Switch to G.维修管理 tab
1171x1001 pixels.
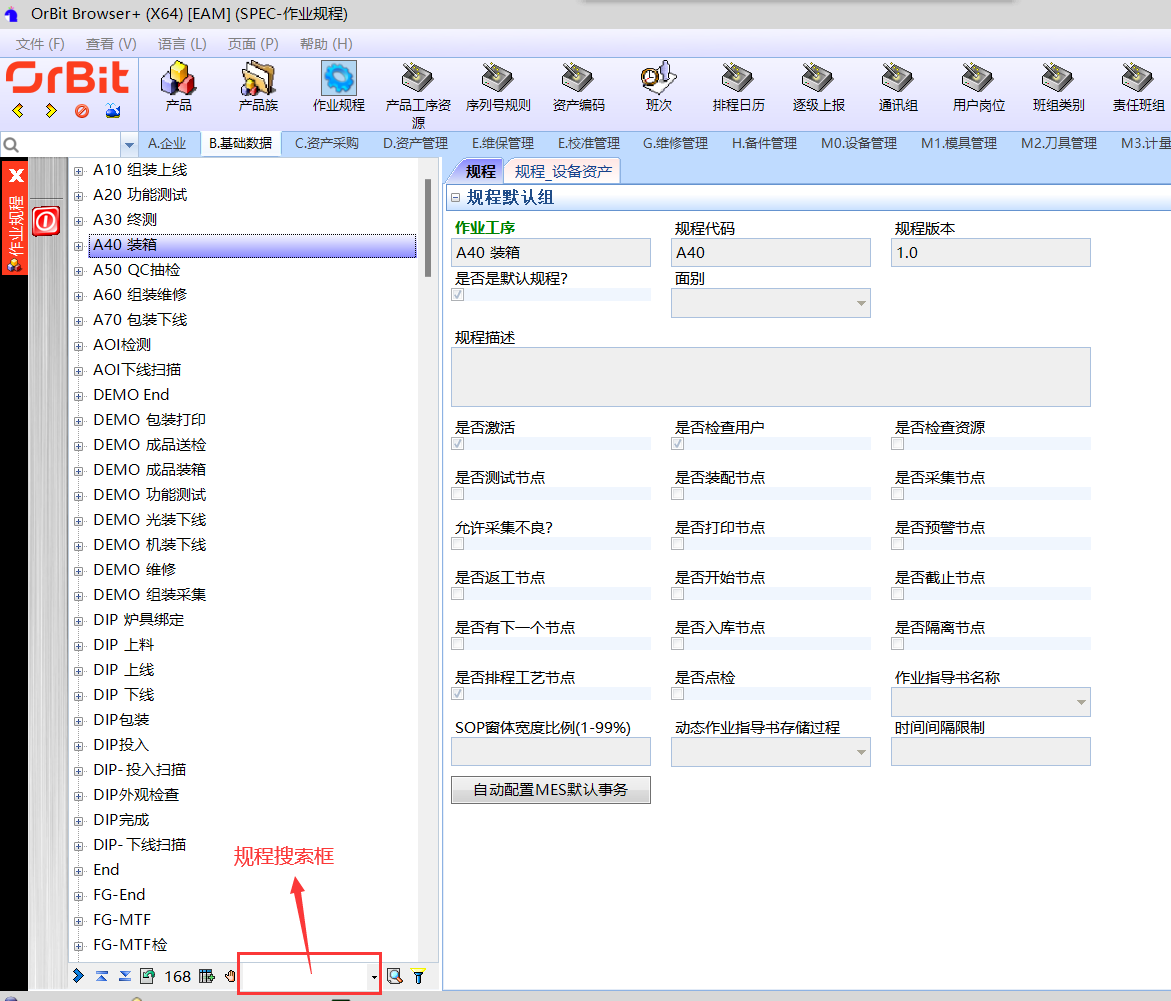675,143
